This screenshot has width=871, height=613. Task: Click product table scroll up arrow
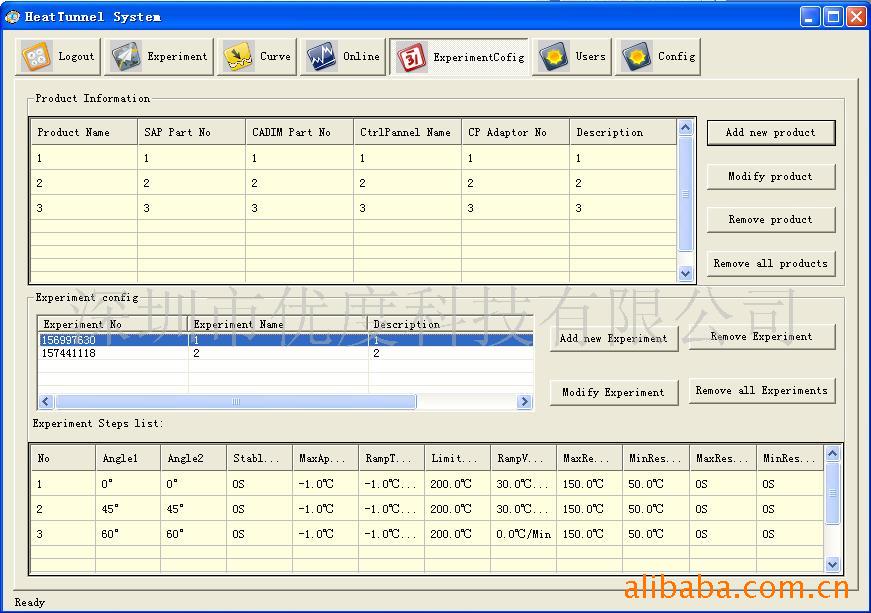tap(685, 128)
